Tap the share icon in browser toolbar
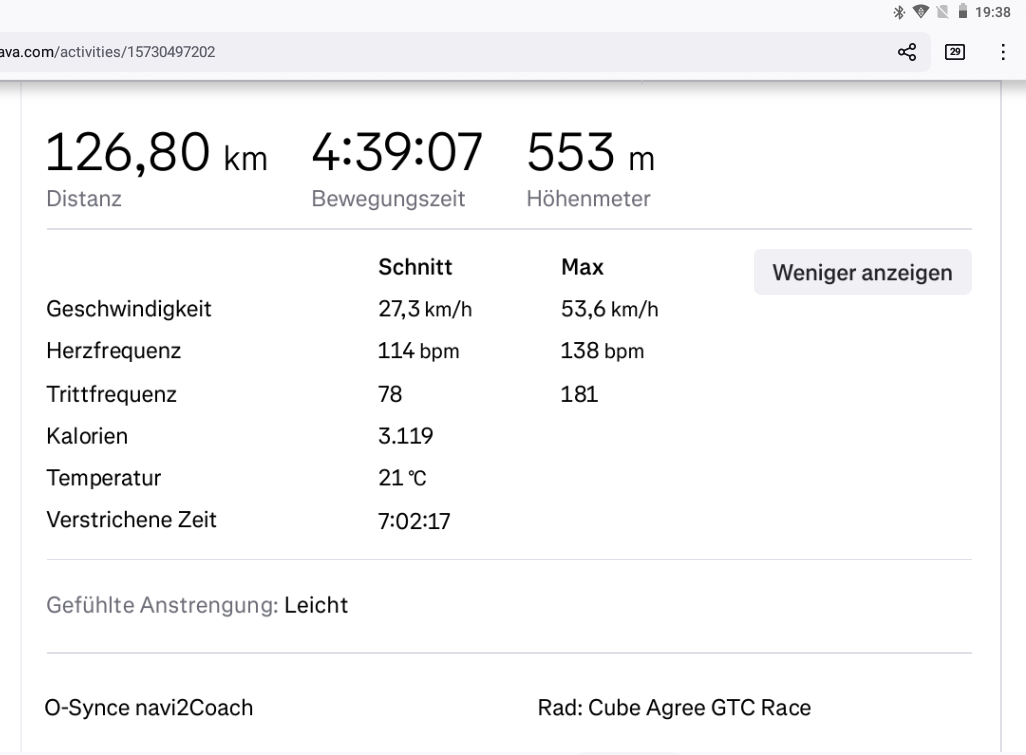The height and width of the screenshot is (755, 1026). 907,52
